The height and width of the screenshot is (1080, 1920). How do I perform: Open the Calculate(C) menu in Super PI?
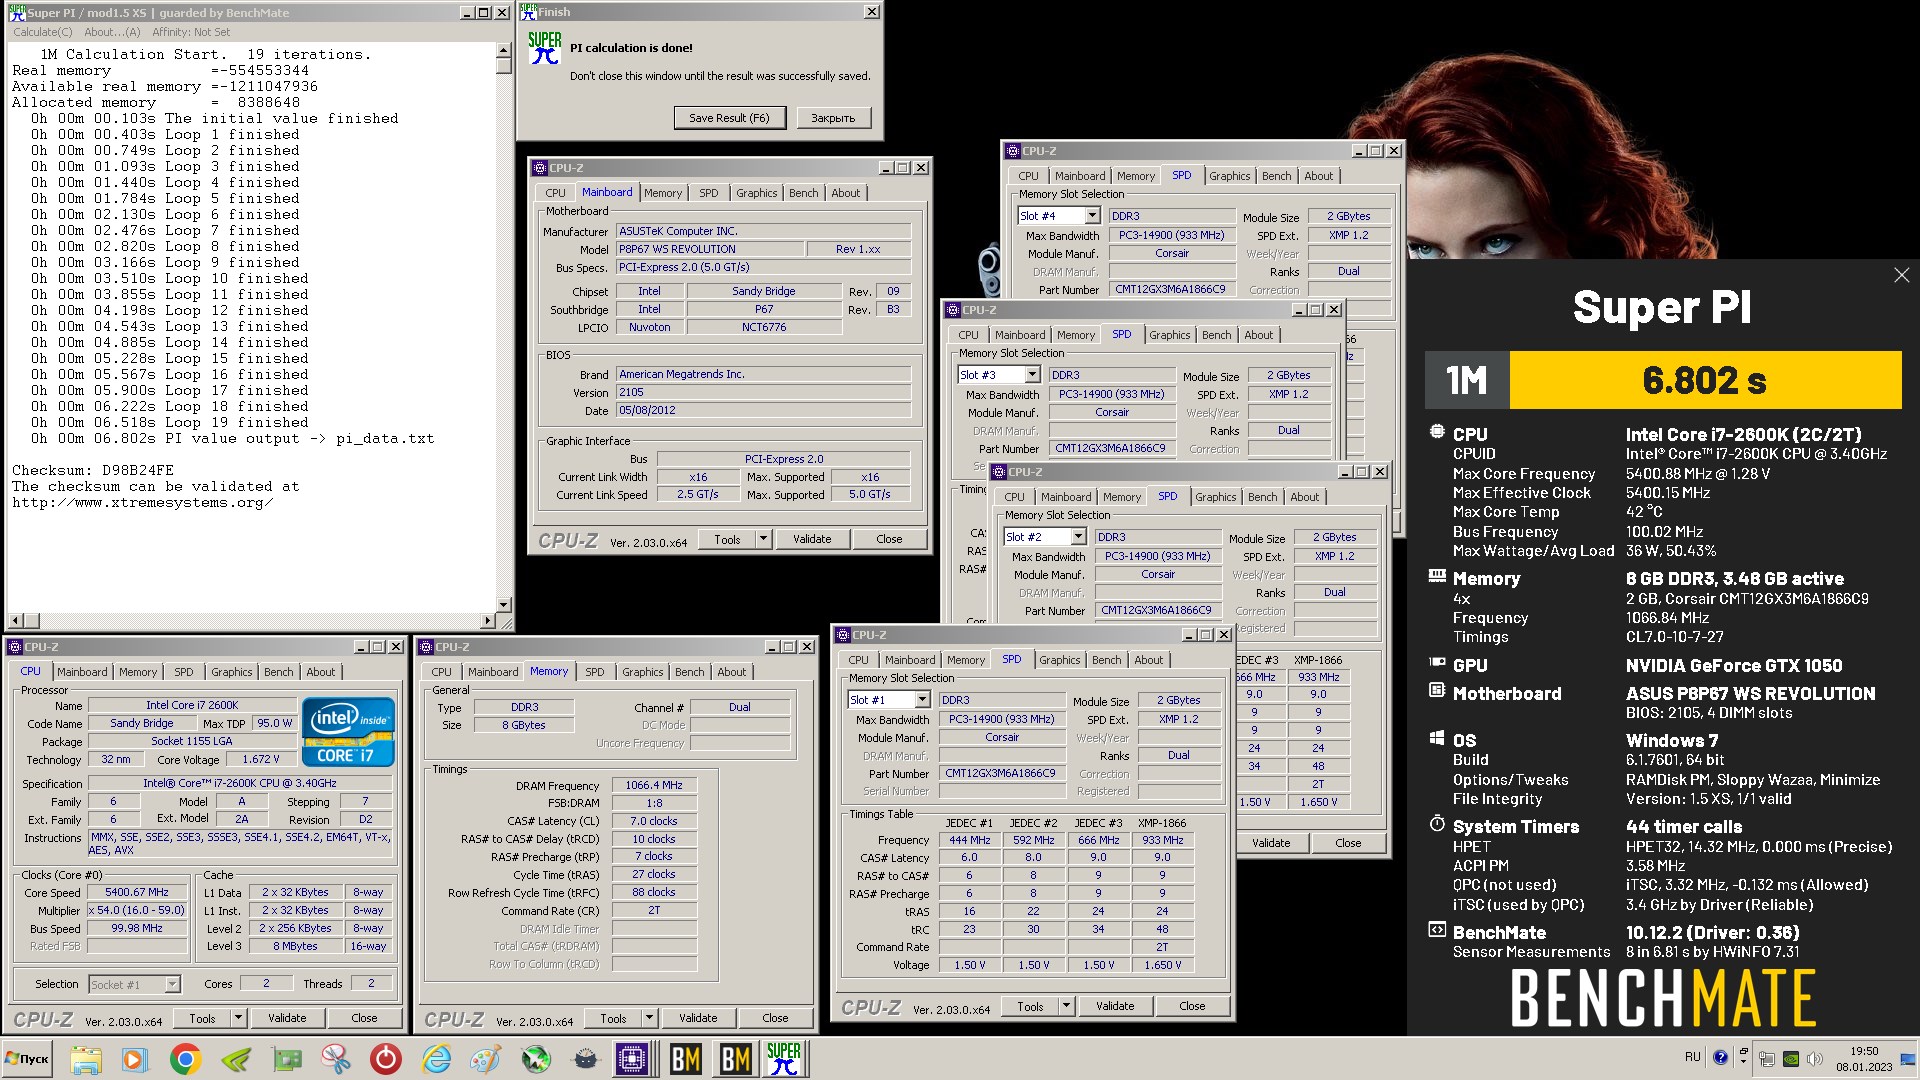tap(43, 32)
